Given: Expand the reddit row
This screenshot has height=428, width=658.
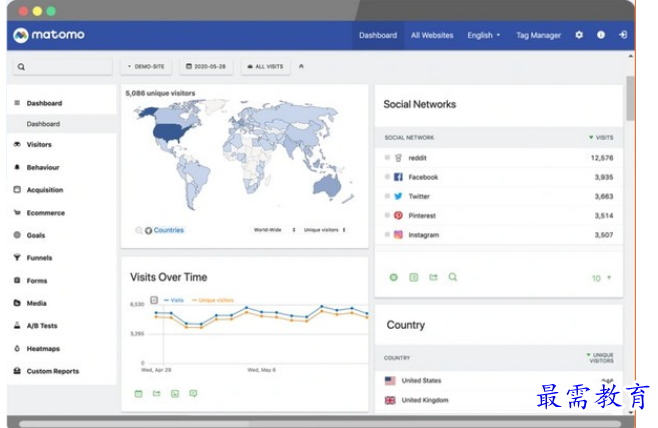Looking at the screenshot, I should (x=387, y=158).
